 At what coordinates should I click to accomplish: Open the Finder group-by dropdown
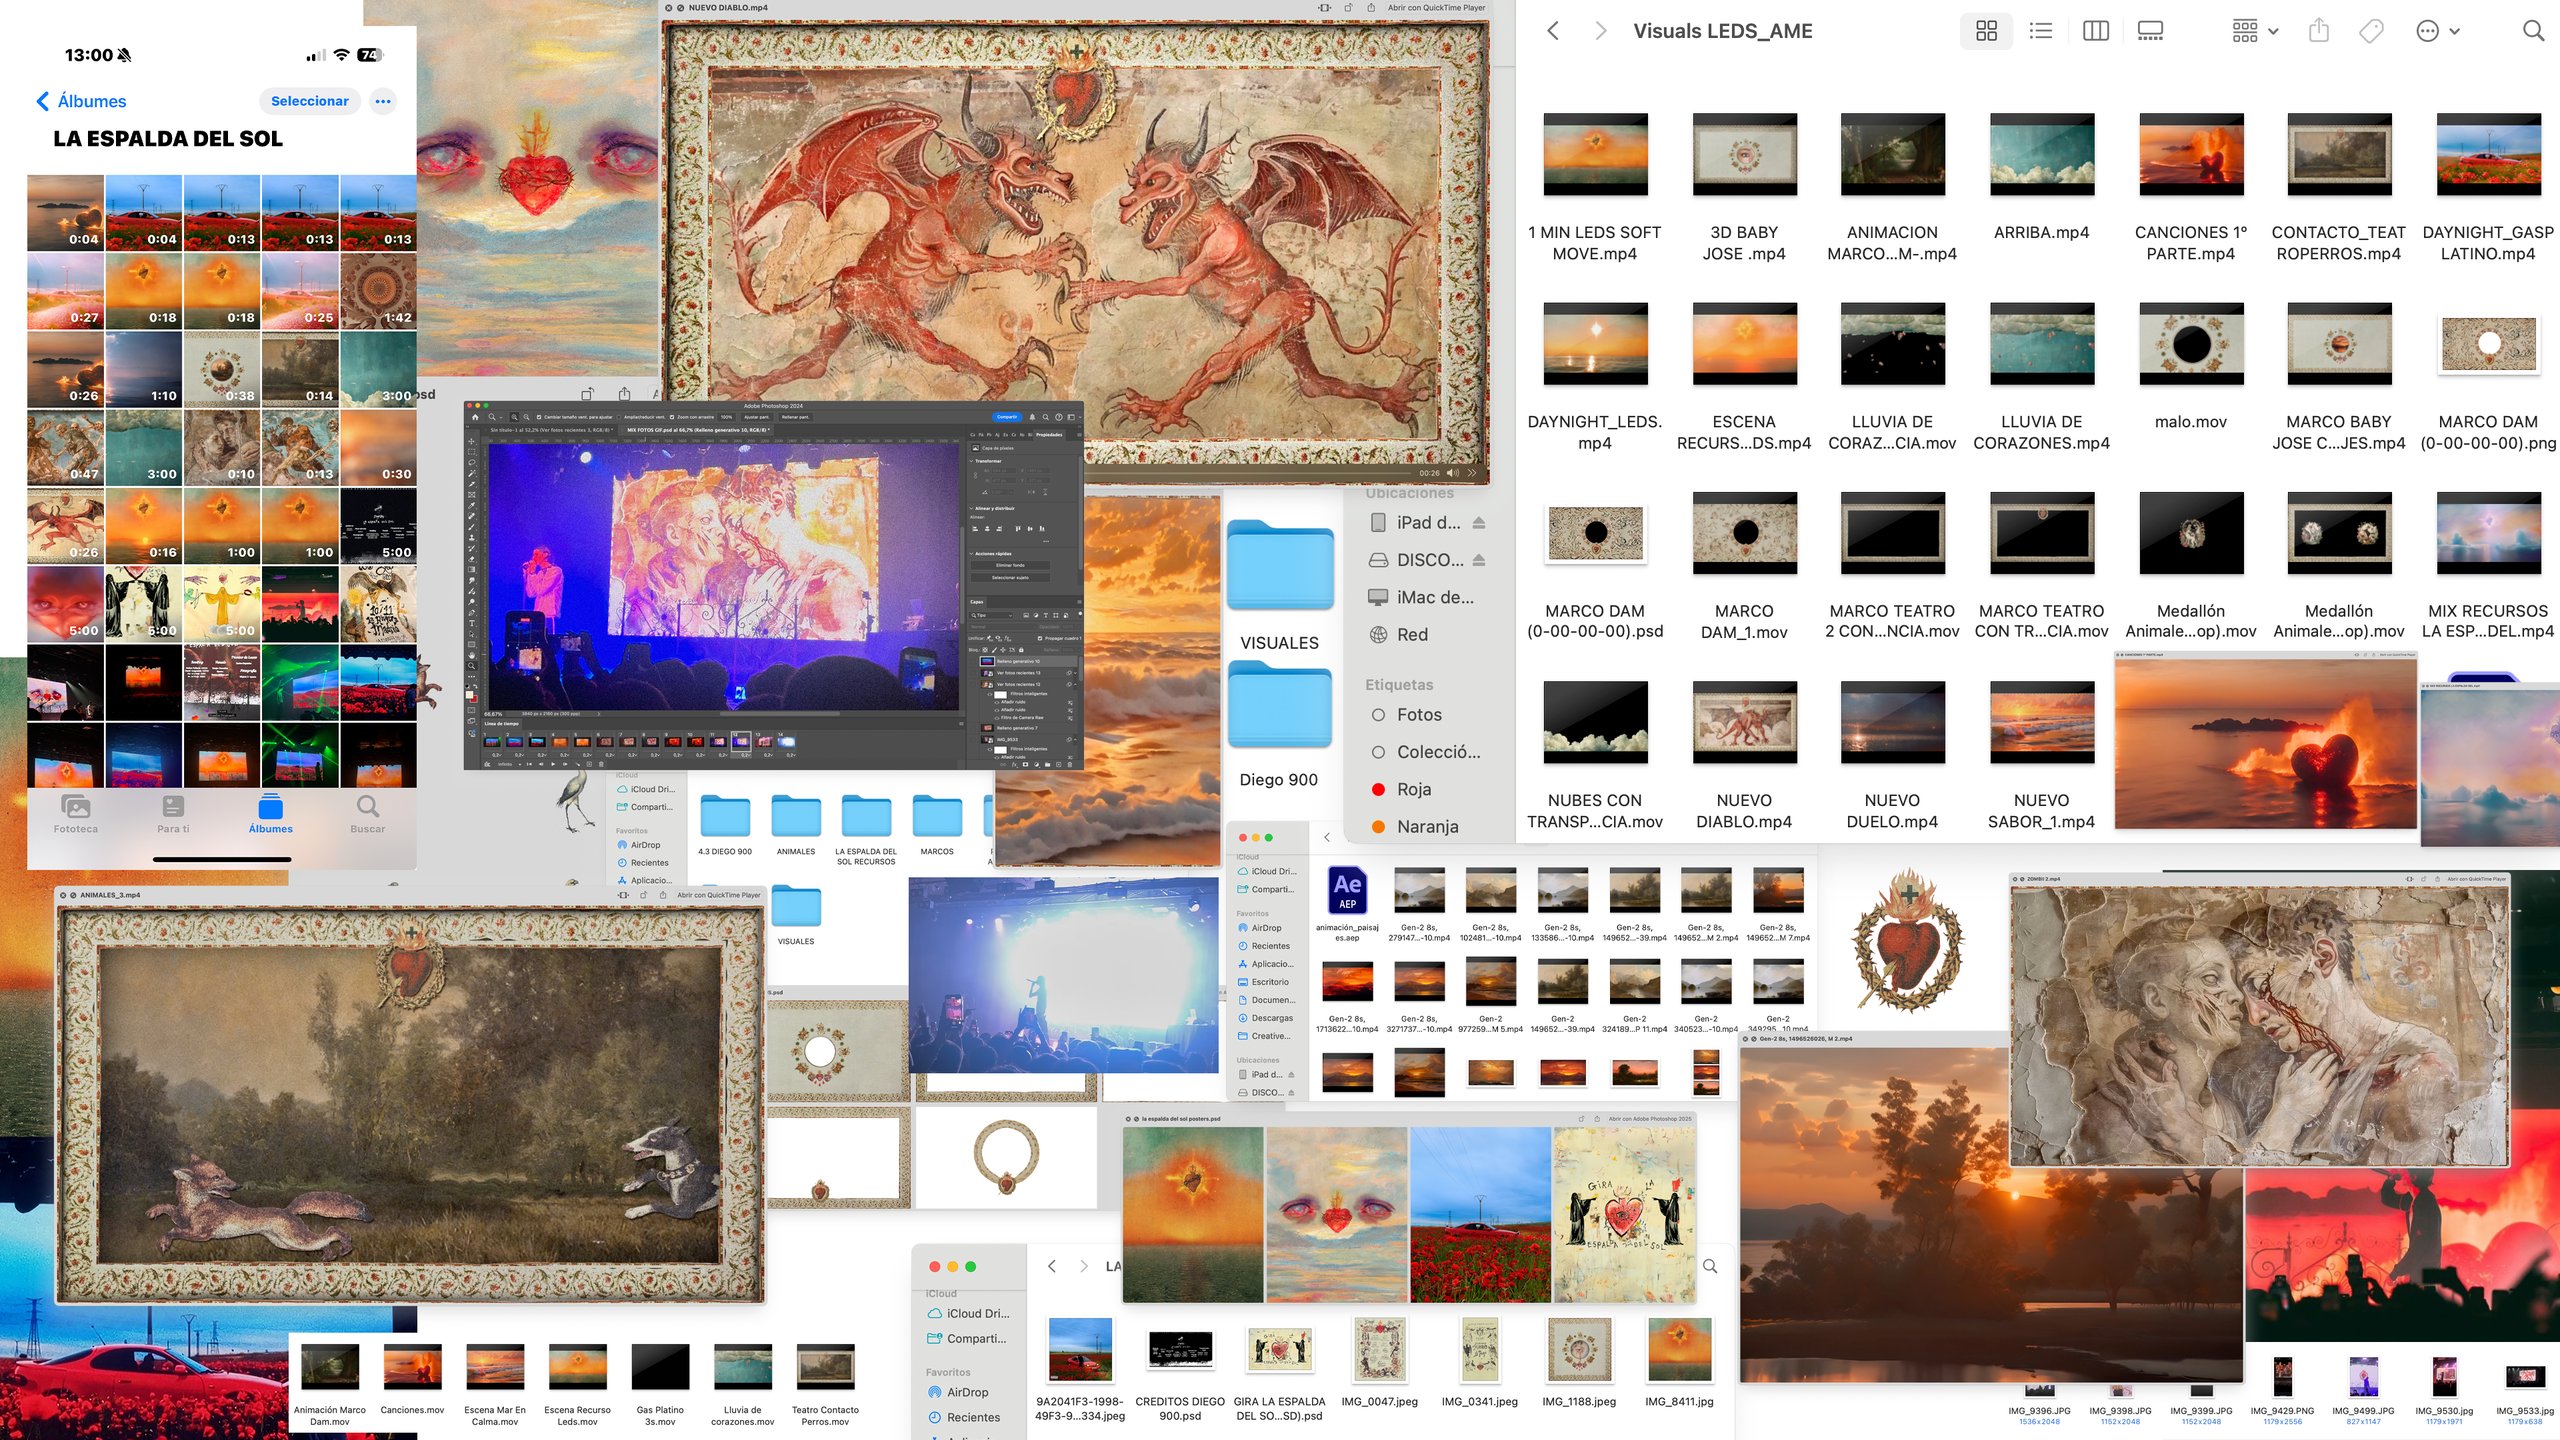[x=2254, y=31]
